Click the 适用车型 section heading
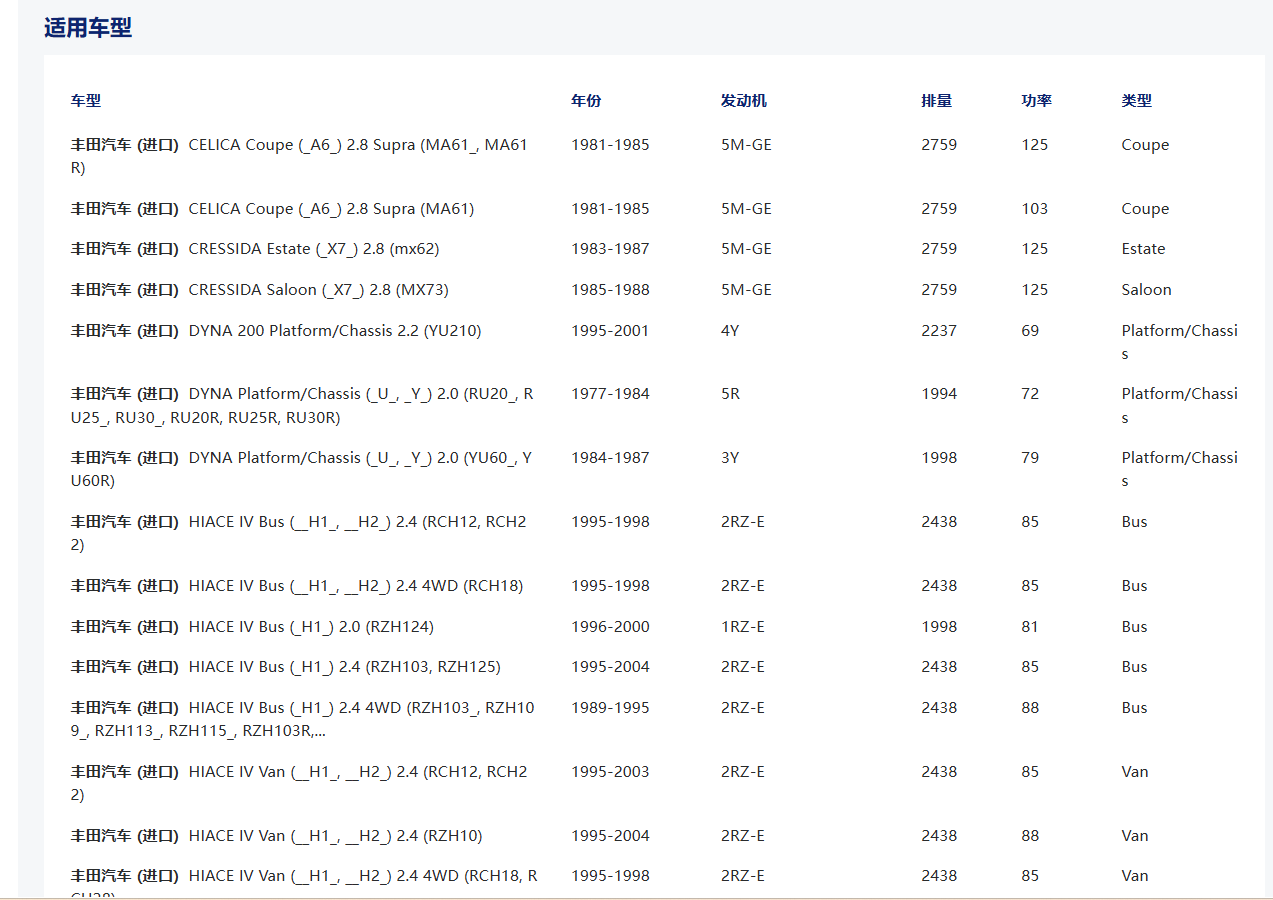 point(88,28)
